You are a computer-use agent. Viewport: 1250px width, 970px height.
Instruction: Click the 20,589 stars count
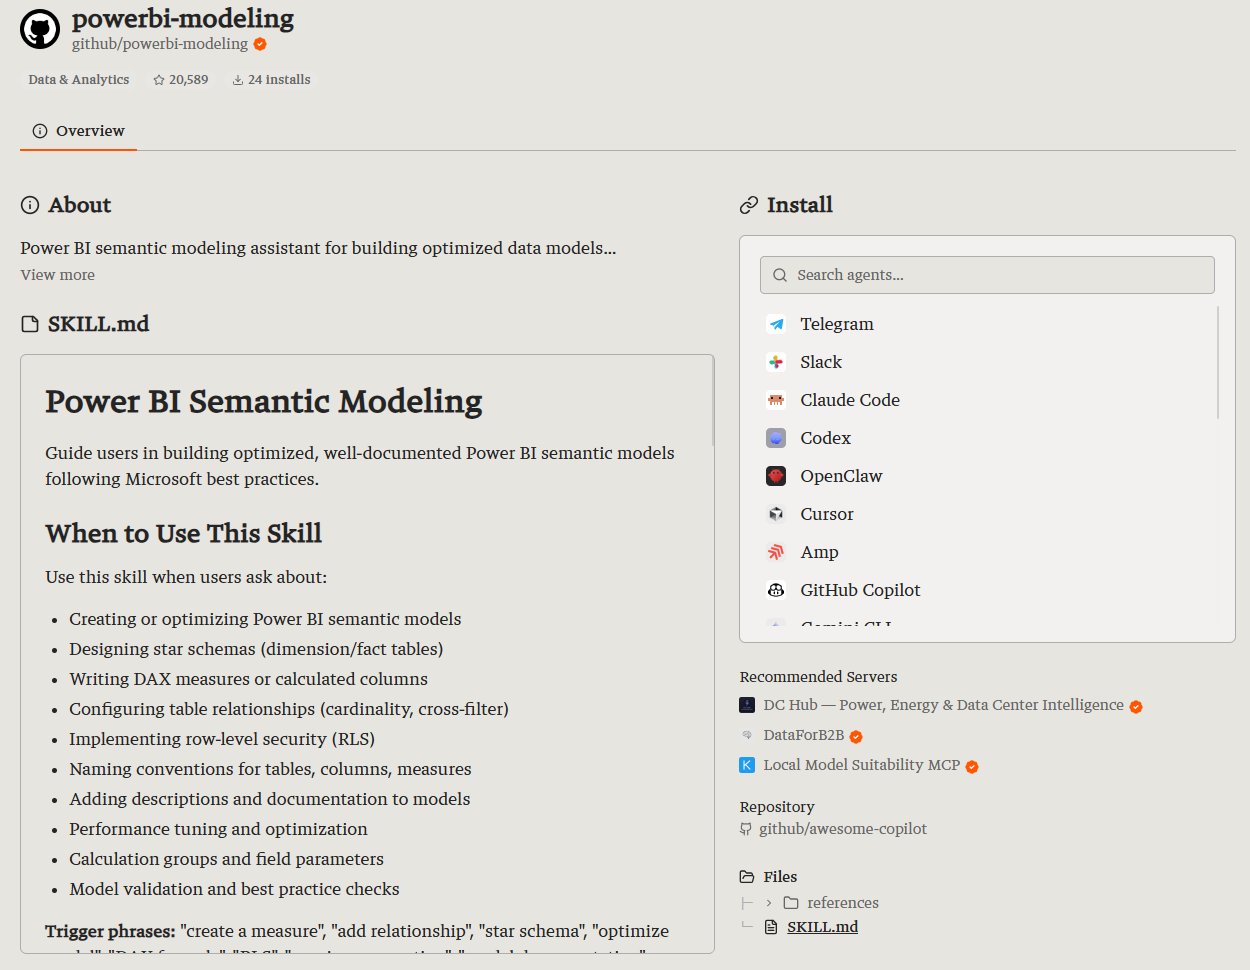point(188,80)
